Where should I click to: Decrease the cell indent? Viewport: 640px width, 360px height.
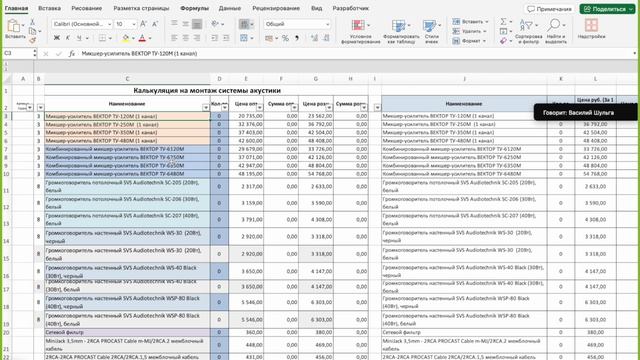coord(214,38)
